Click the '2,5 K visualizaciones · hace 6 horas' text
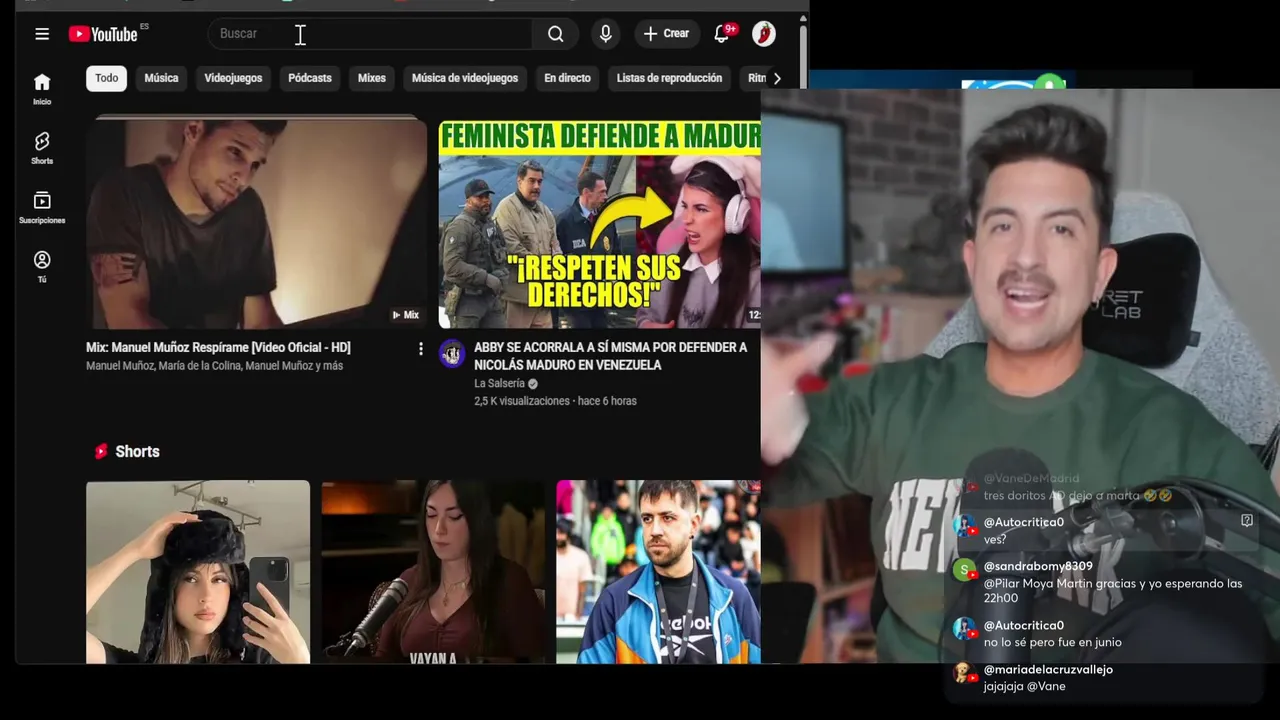The width and height of the screenshot is (1280, 720). pyautogui.click(x=555, y=401)
